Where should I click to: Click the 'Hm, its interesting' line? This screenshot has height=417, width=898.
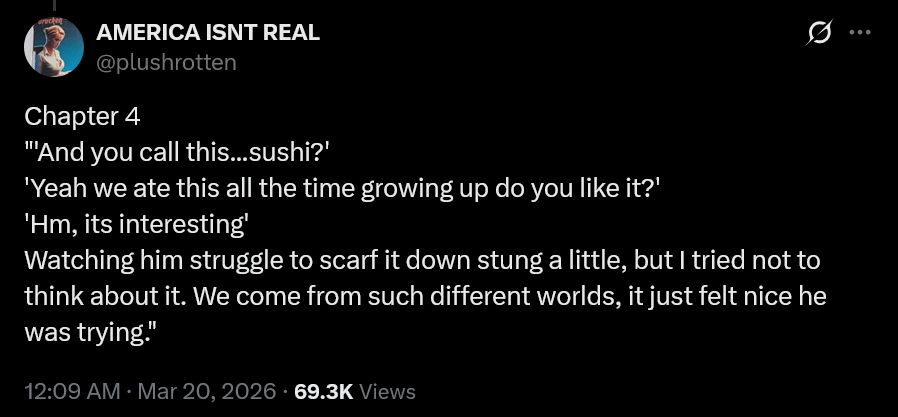136,225
